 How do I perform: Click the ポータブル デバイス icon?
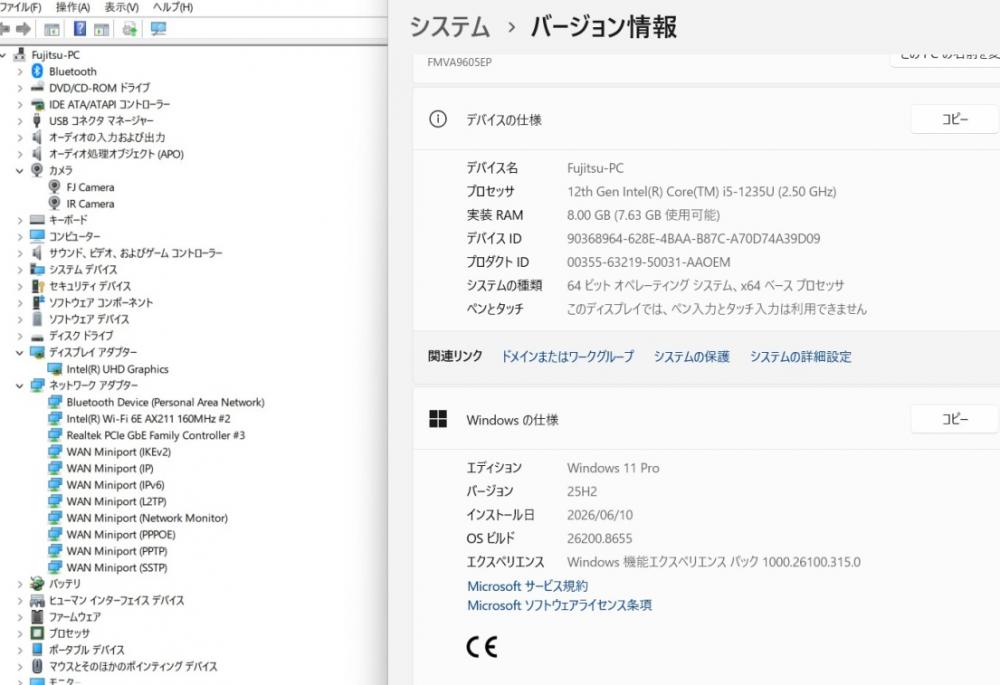click(37, 650)
